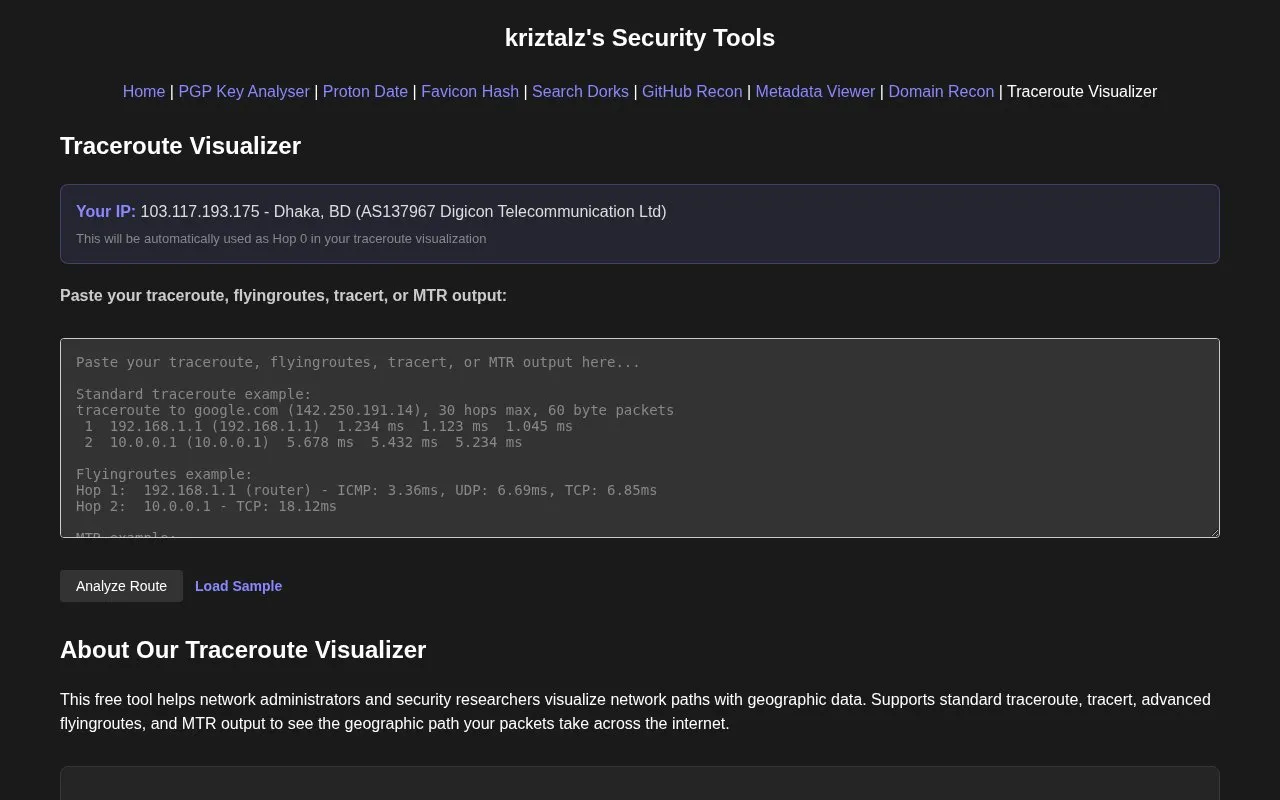Open the Search Dorks page

pyautogui.click(x=580, y=91)
